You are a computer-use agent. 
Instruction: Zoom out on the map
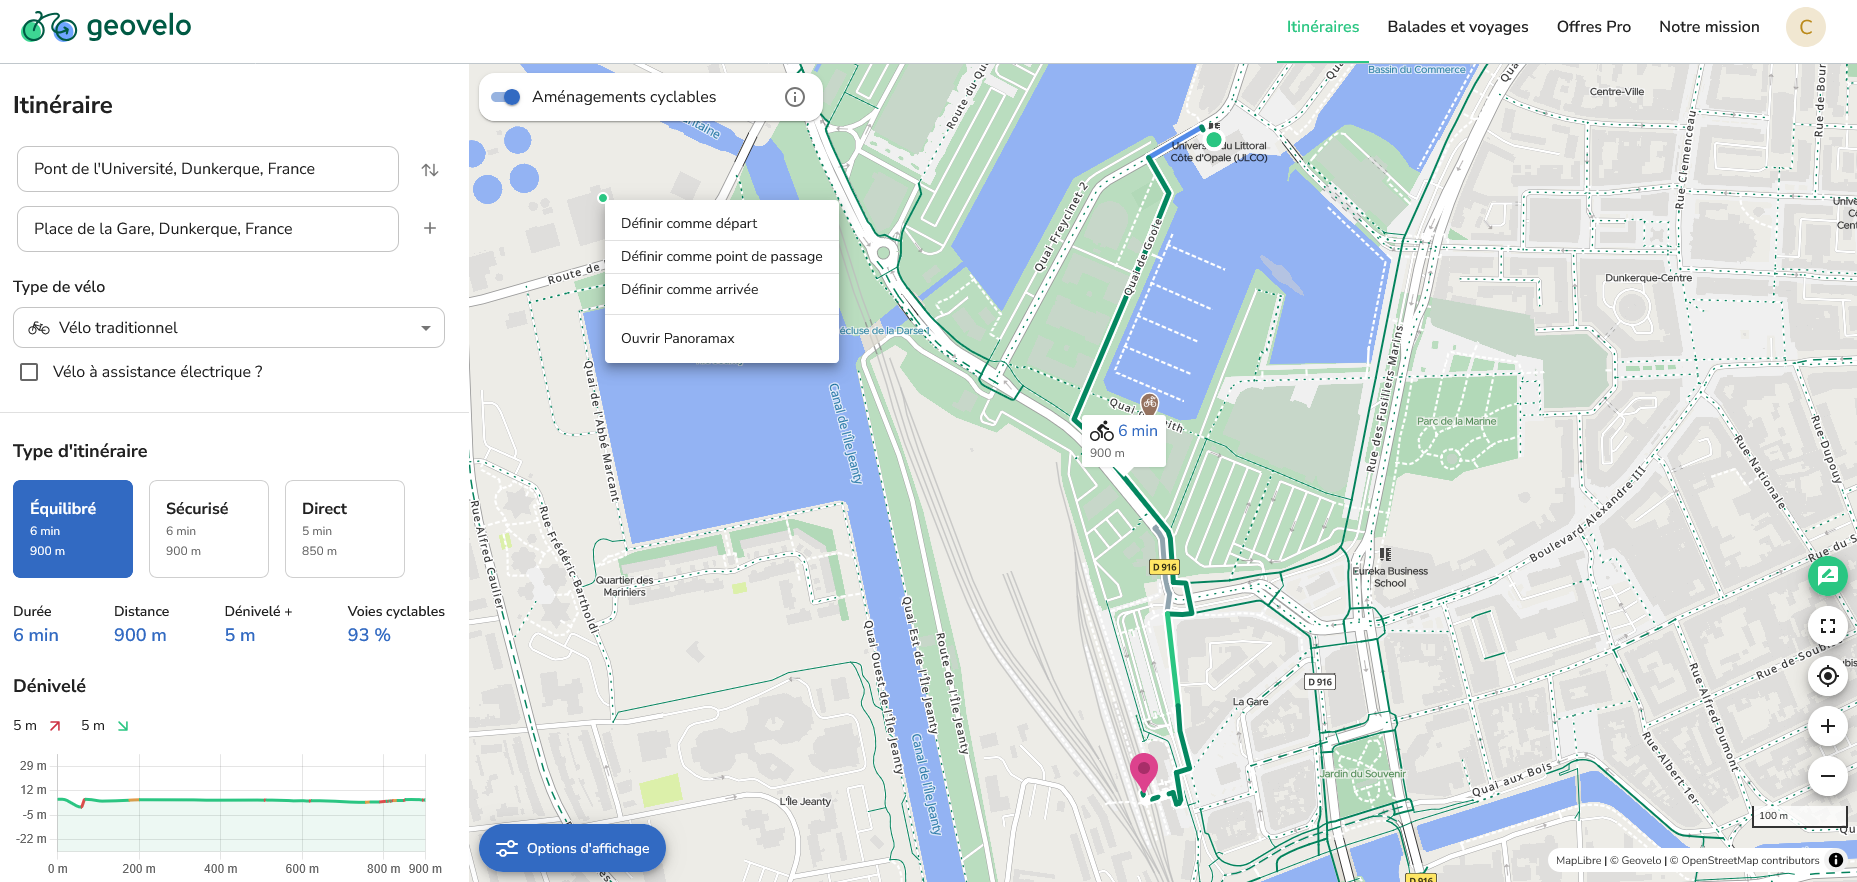[1827, 776]
